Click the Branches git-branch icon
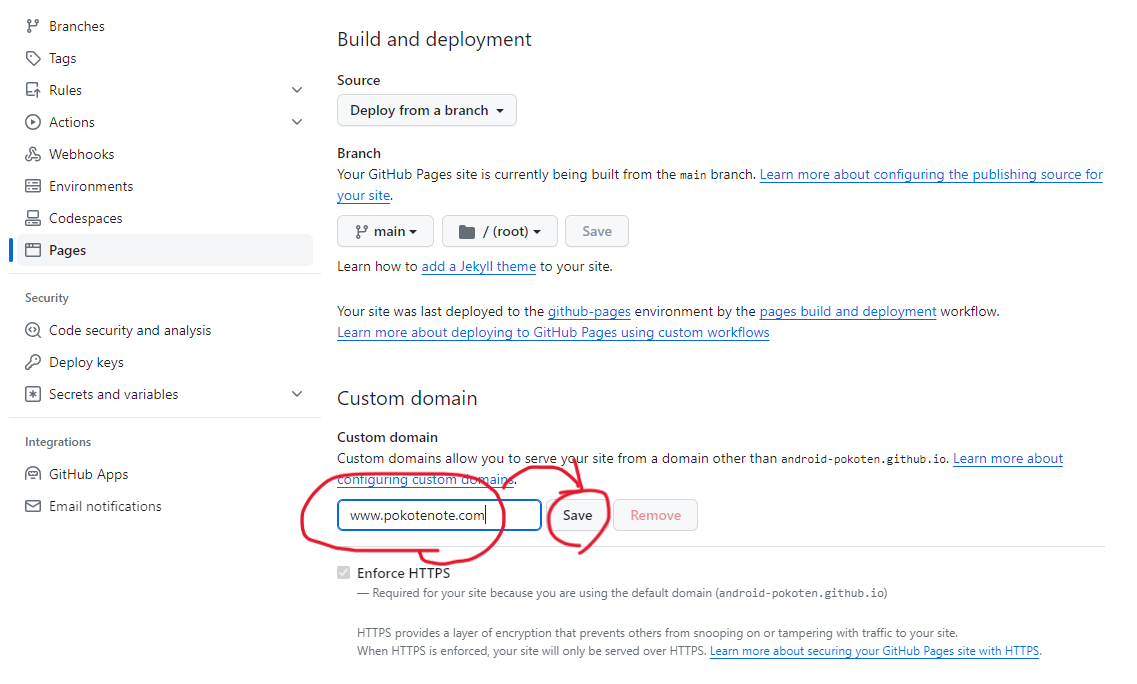The image size is (1137, 684). click(33, 26)
